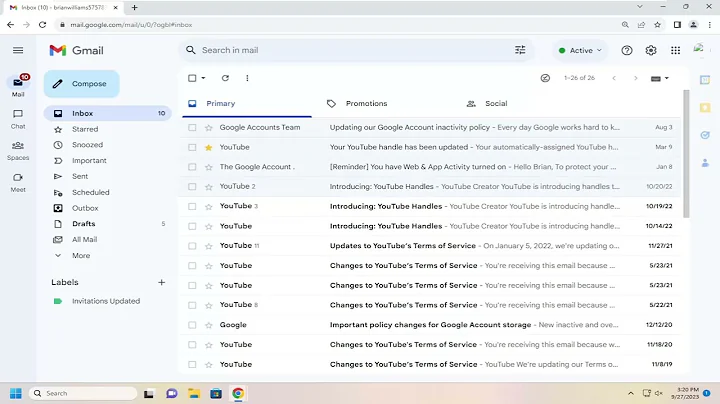Open the Chat section in left rail
This screenshot has height=404, width=720.
click(18, 119)
